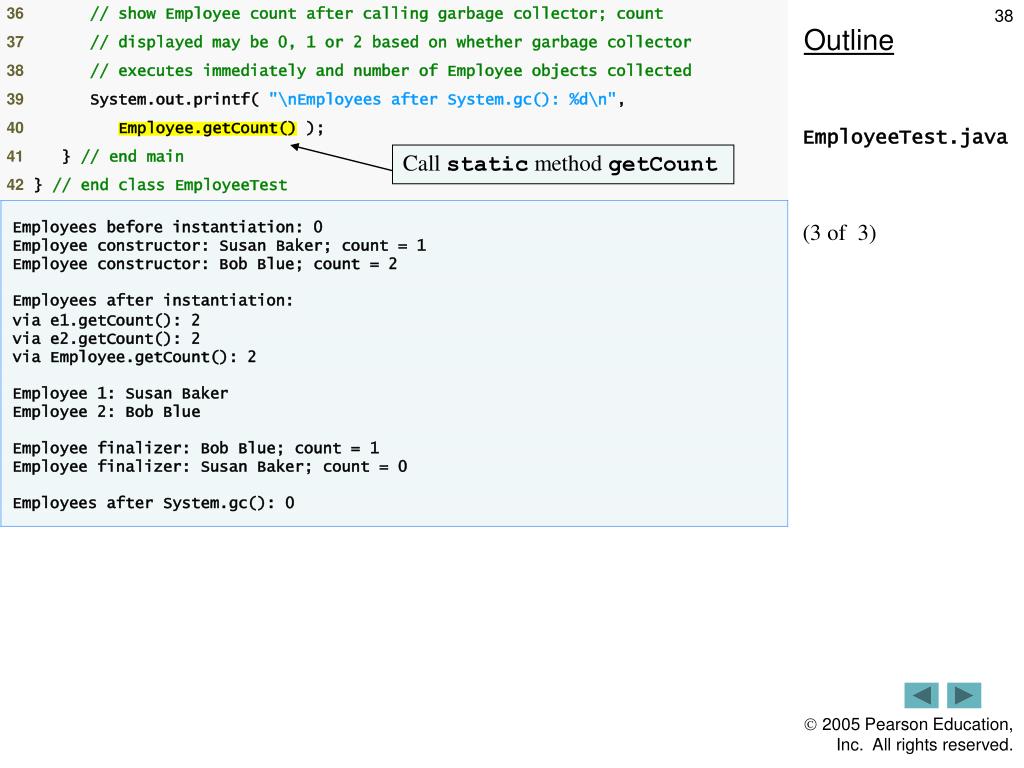Click the Susan Baker finalizer output line
The height and width of the screenshot is (768, 1024).
(210, 466)
